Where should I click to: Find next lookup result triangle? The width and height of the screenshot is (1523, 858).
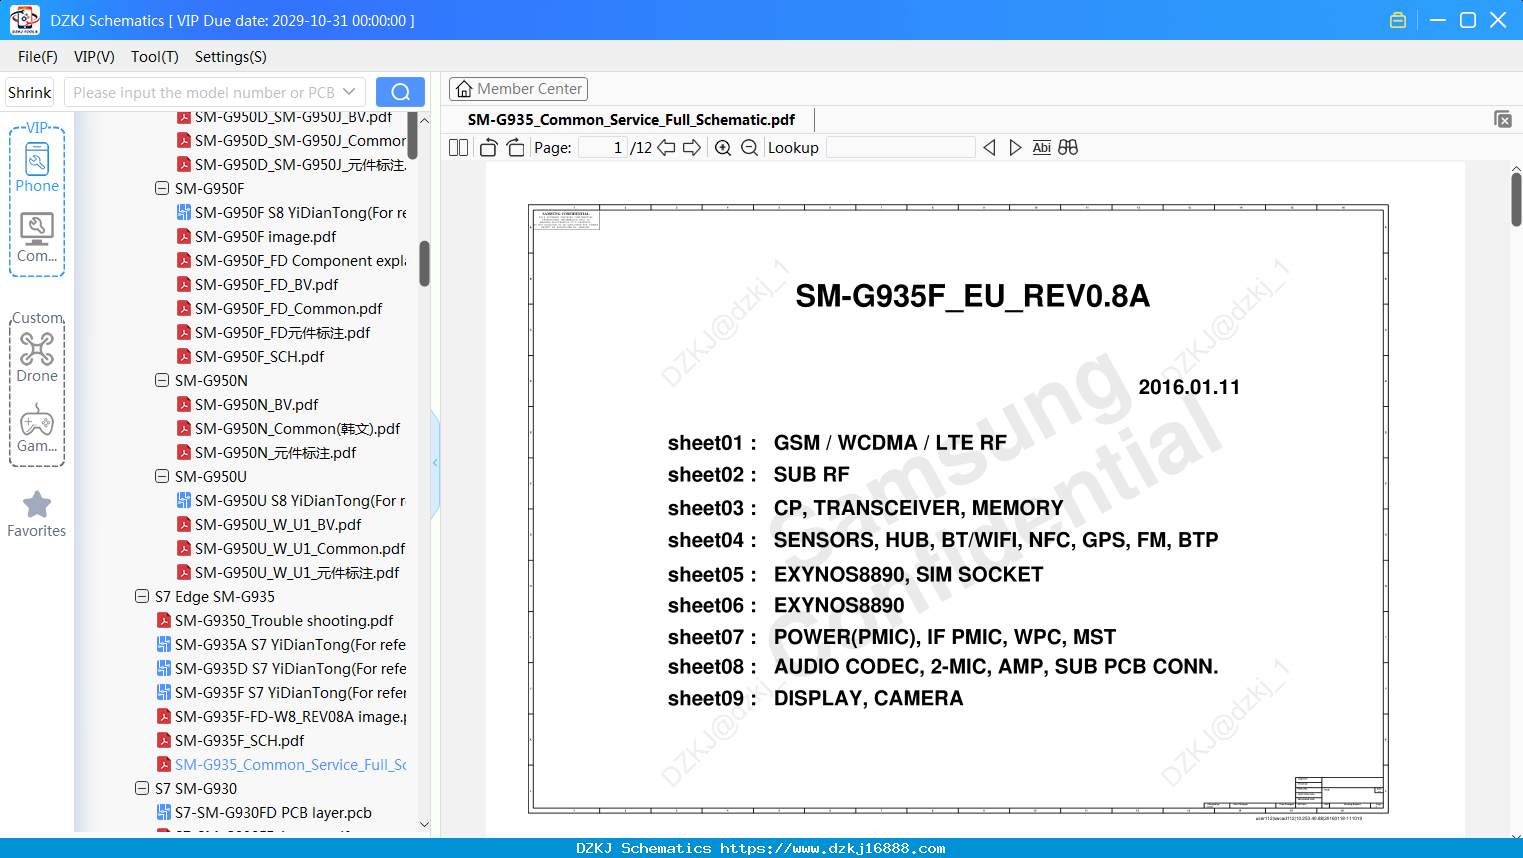click(1015, 148)
